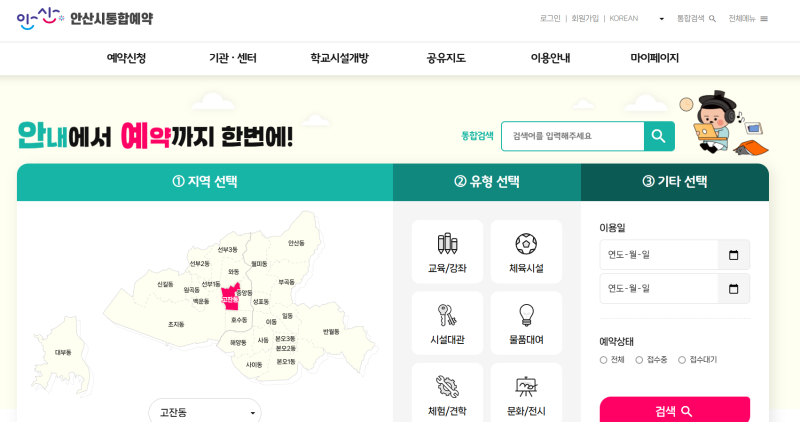This screenshot has width=800, height=422.
Task: Switch to ① 지역 선택 tab
Action: coord(205,182)
